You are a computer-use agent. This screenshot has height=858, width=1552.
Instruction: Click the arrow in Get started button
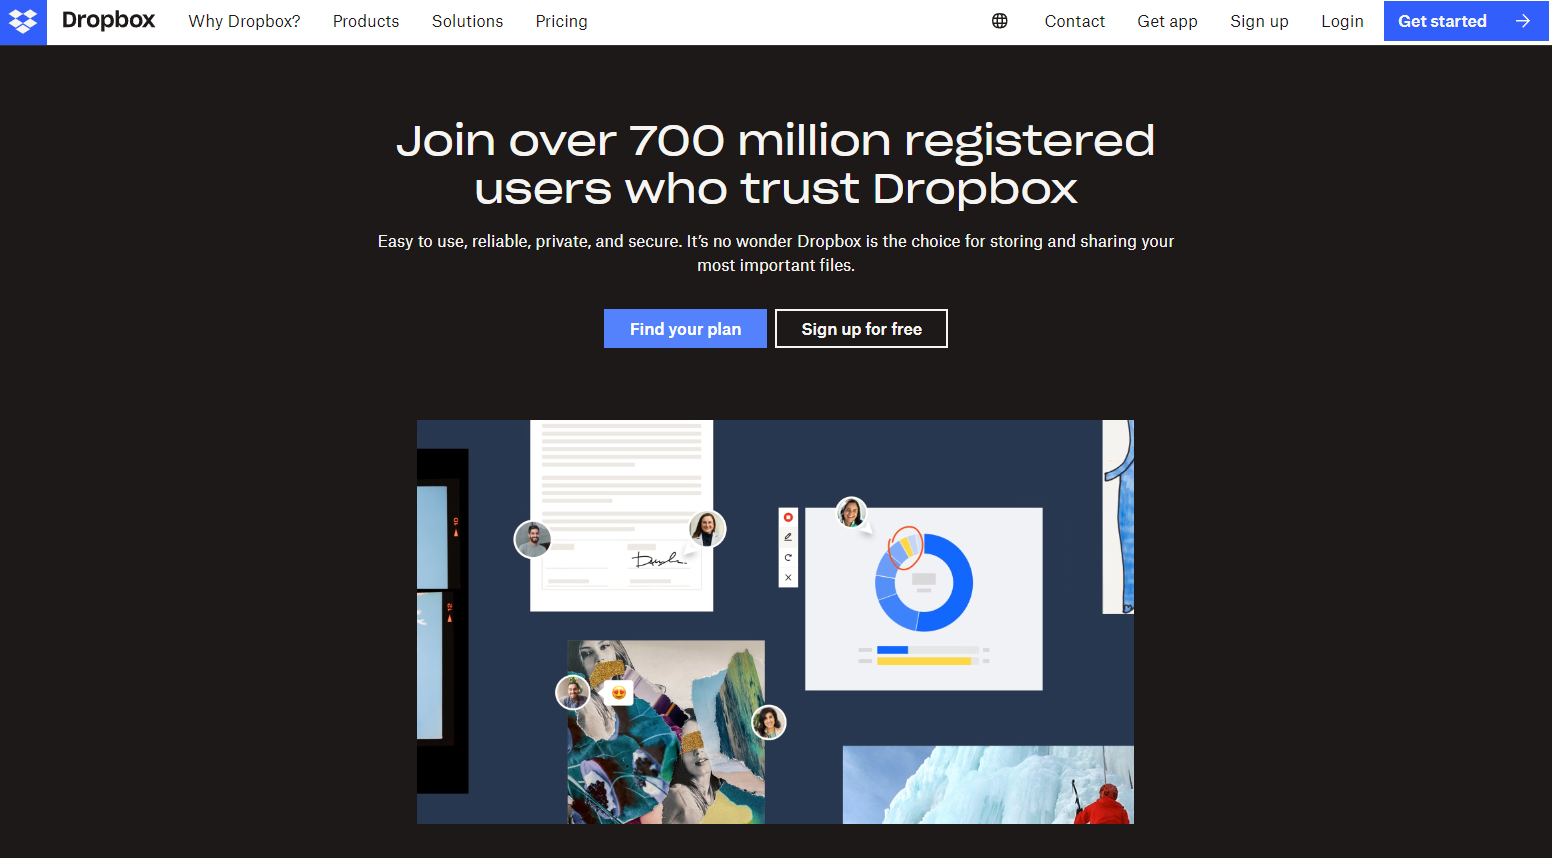click(x=1522, y=21)
